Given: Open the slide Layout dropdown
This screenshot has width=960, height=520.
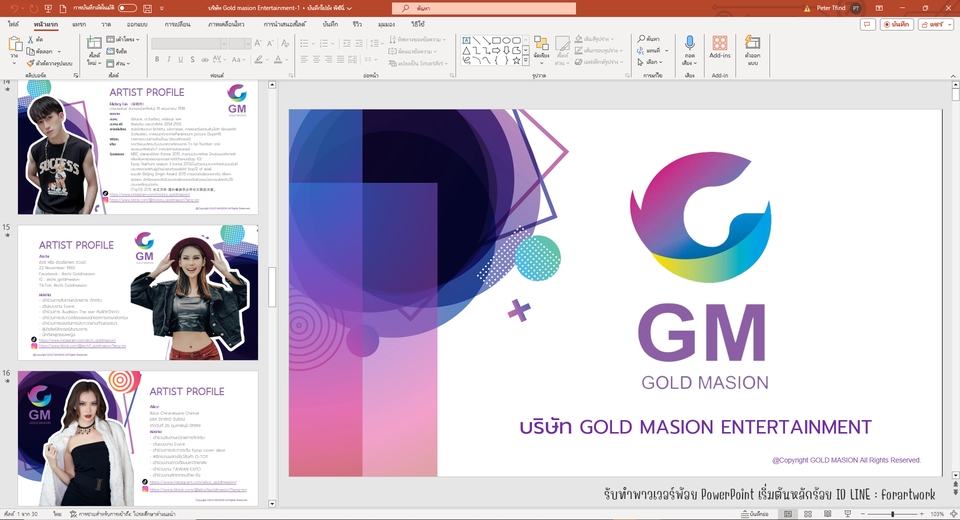Looking at the screenshot, I should 122,39.
